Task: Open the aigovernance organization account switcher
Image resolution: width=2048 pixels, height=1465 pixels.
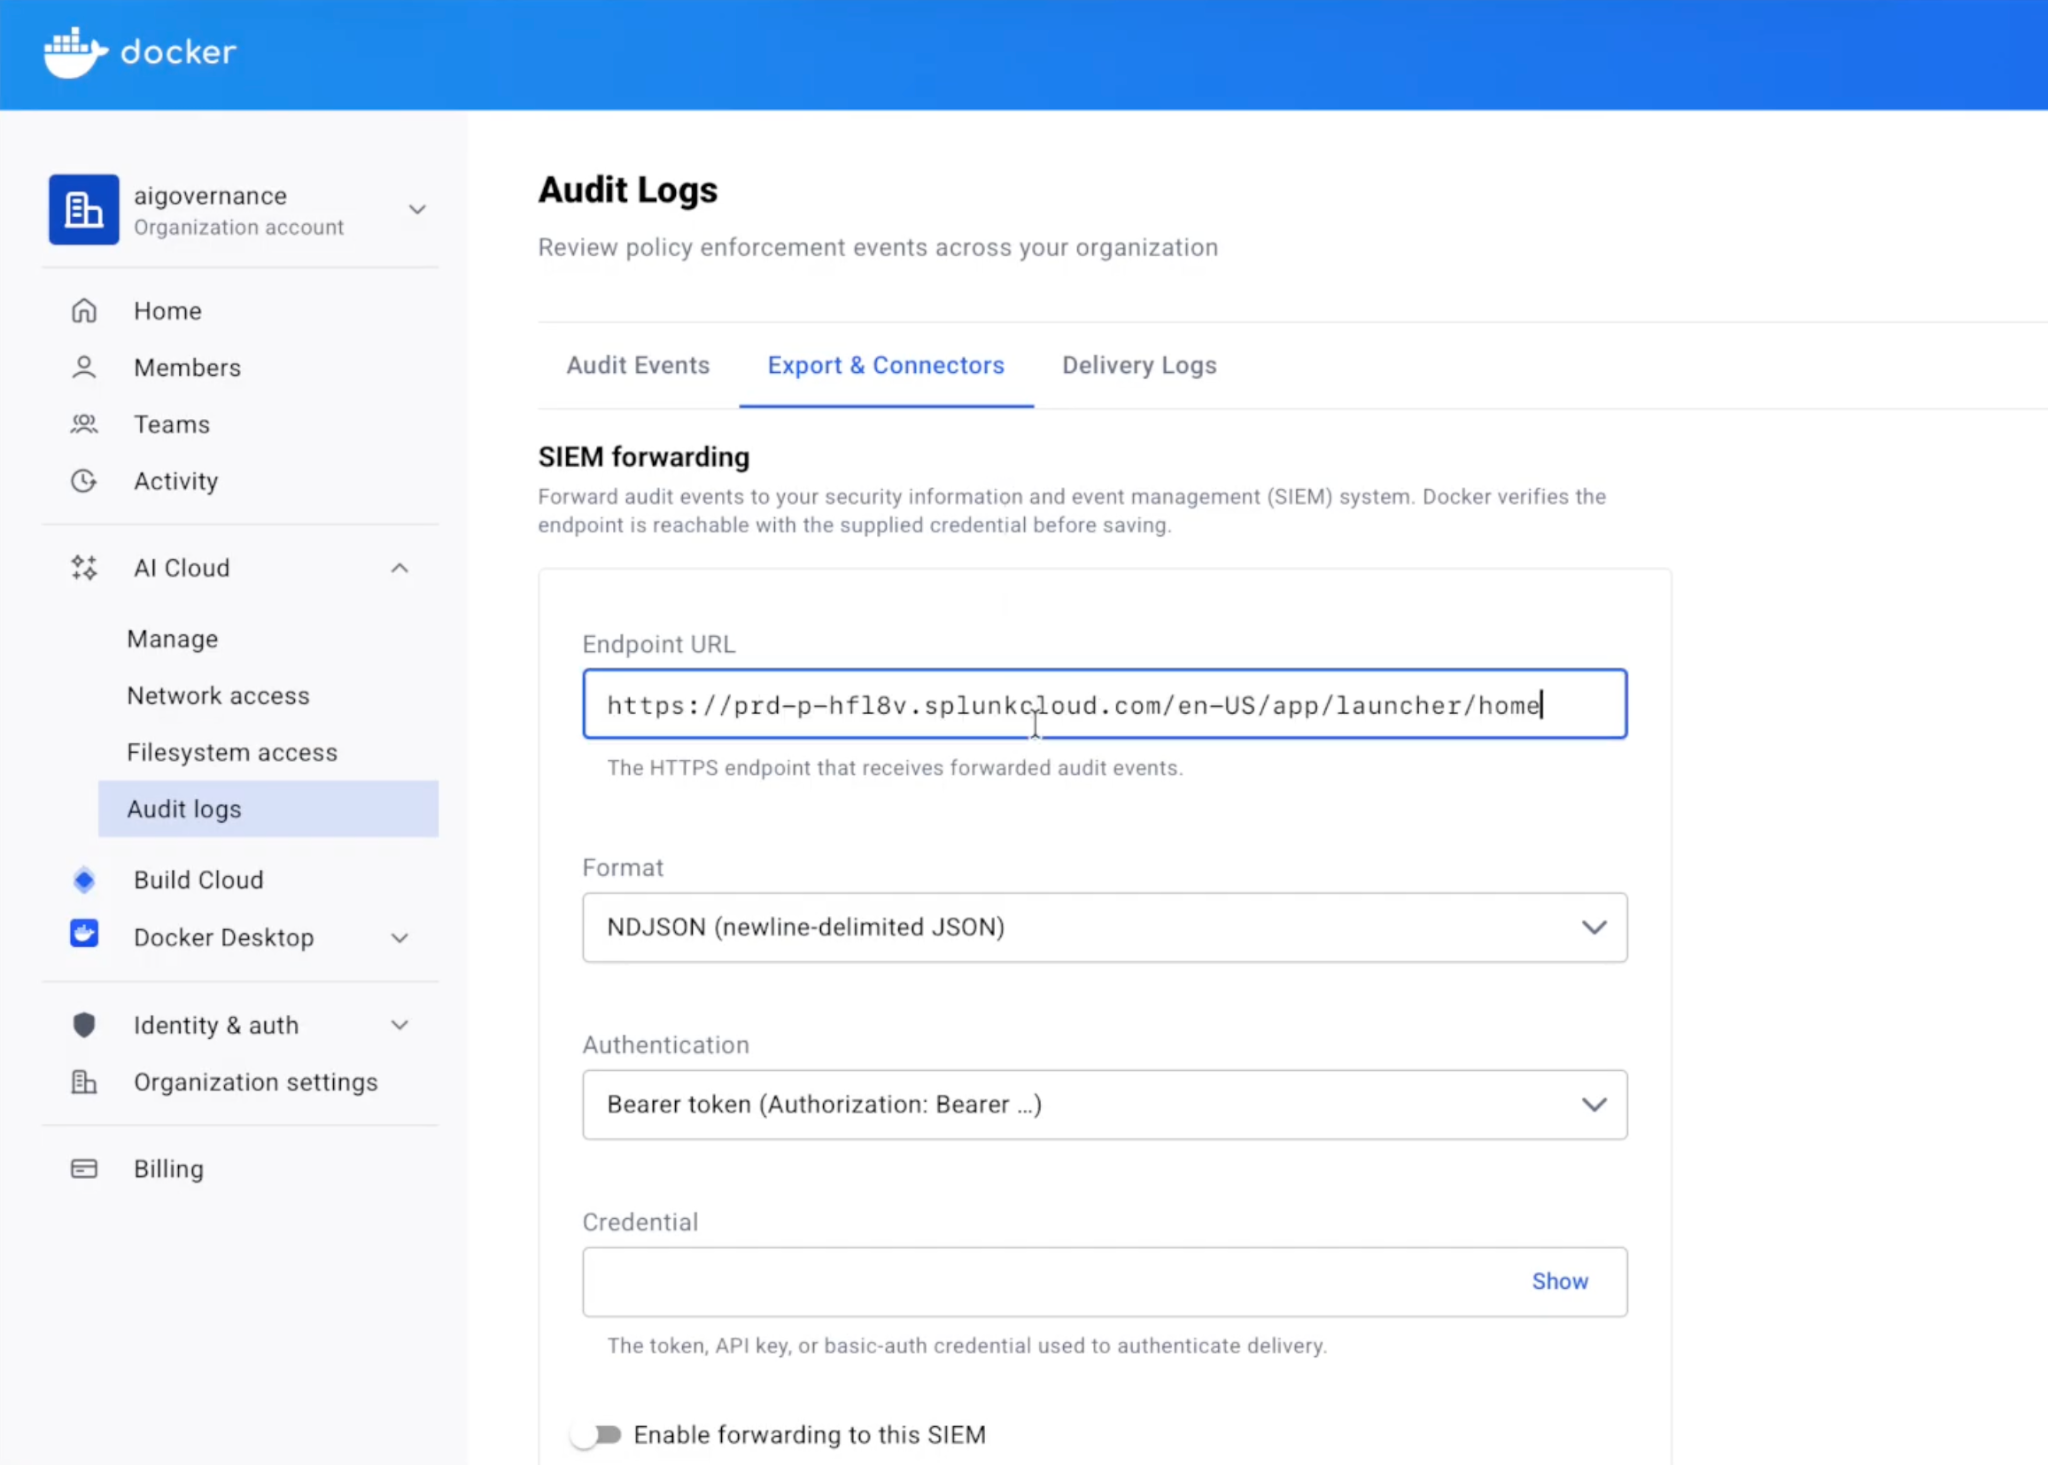Action: tap(417, 210)
